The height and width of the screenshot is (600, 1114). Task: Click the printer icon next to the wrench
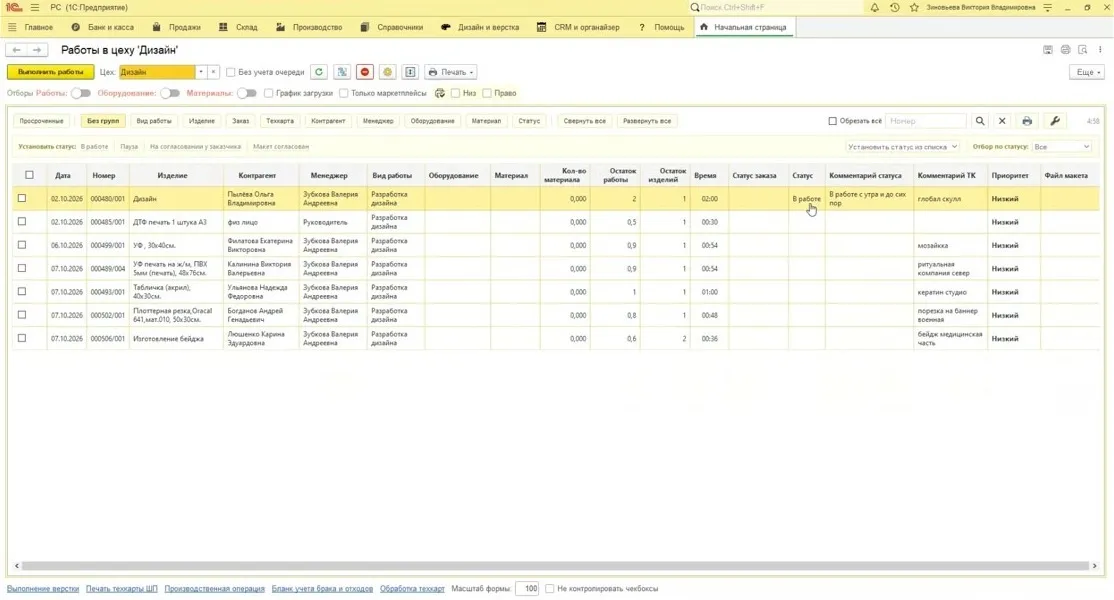point(1027,121)
